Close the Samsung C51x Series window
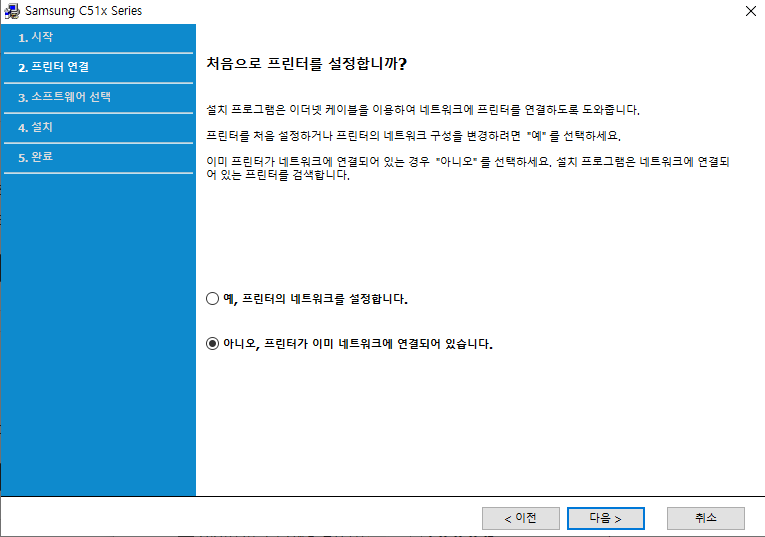Viewport: 765px width, 537px height. click(x=751, y=11)
